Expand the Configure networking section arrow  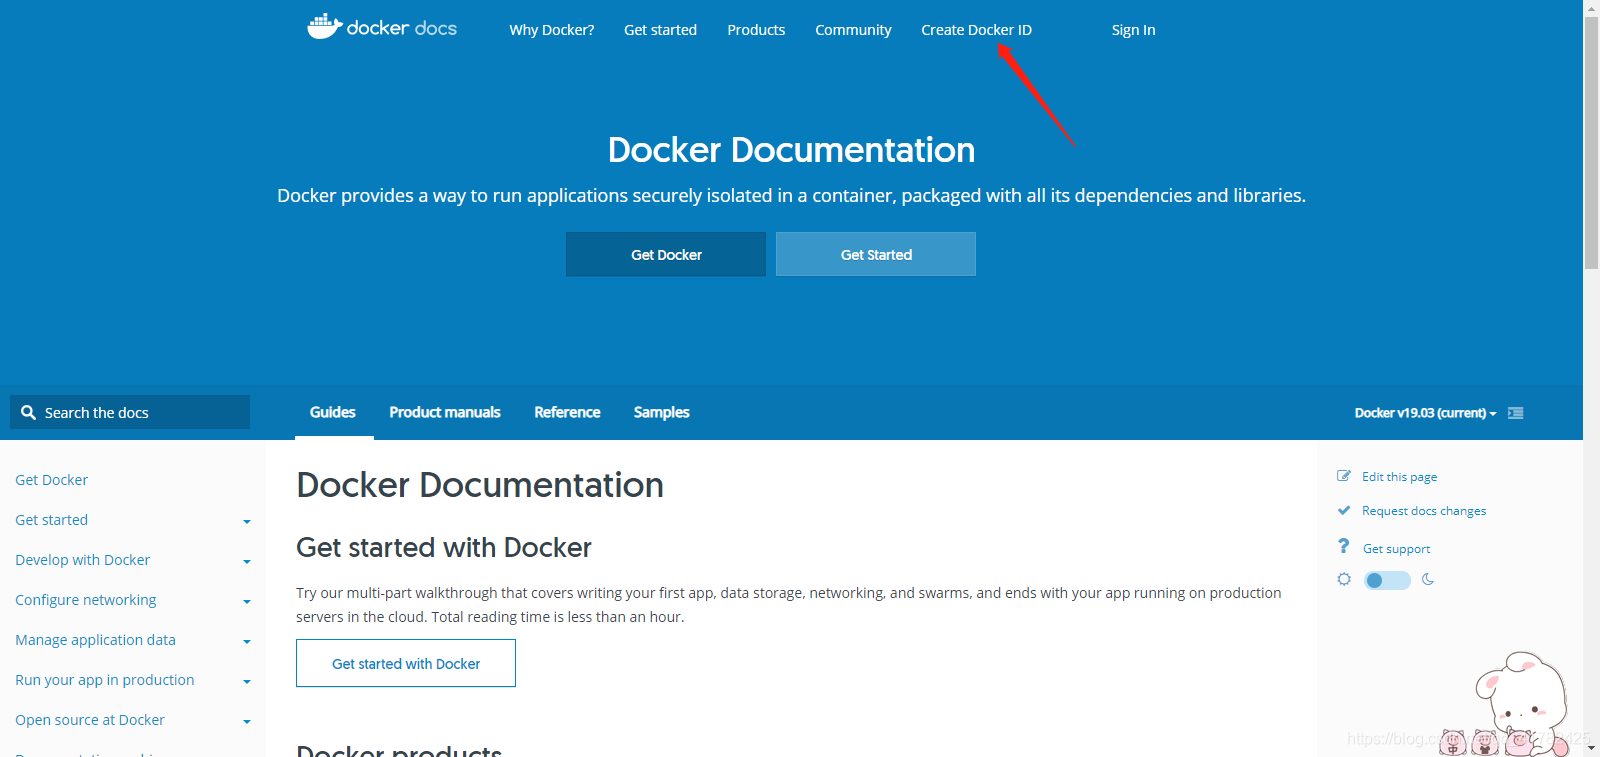(x=247, y=602)
